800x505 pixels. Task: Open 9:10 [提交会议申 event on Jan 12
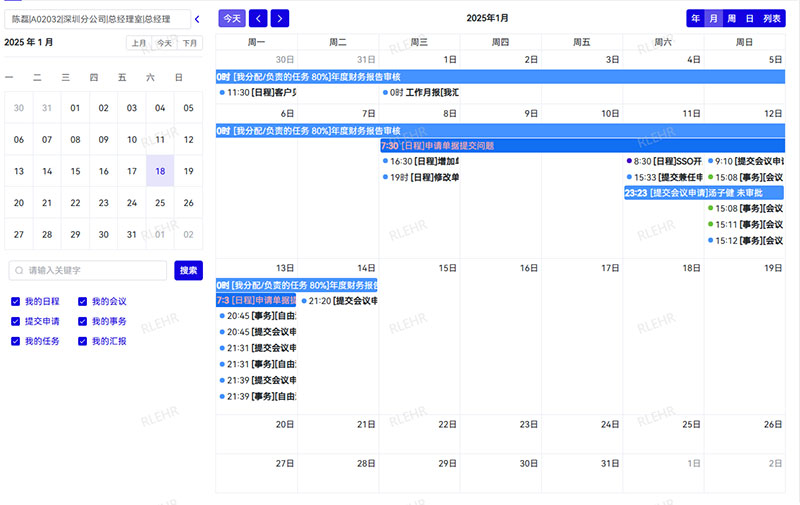coord(745,162)
